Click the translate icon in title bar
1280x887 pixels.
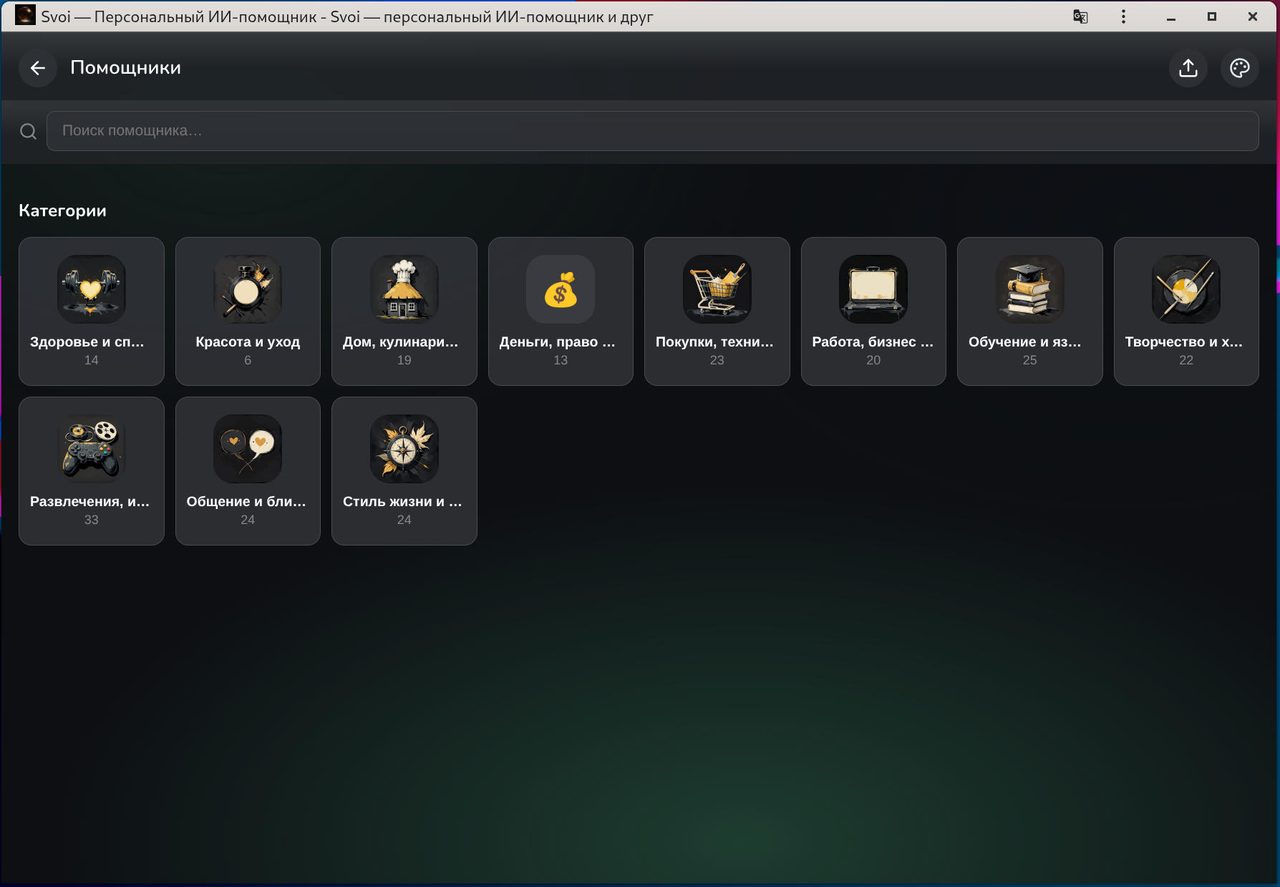(1080, 16)
